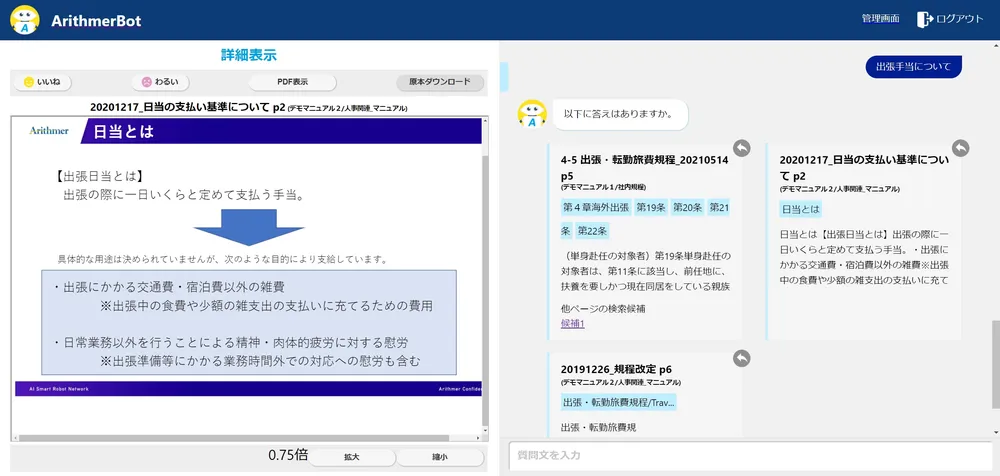The width and height of the screenshot is (1000, 476).
Task: Open the 4-5 出張・転勤旅費規程_20210514 p5 card title
Action: click(644, 167)
